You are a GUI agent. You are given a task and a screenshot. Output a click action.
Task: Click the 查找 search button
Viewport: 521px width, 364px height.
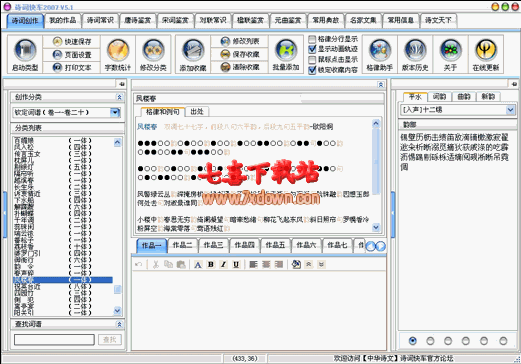click(110, 340)
